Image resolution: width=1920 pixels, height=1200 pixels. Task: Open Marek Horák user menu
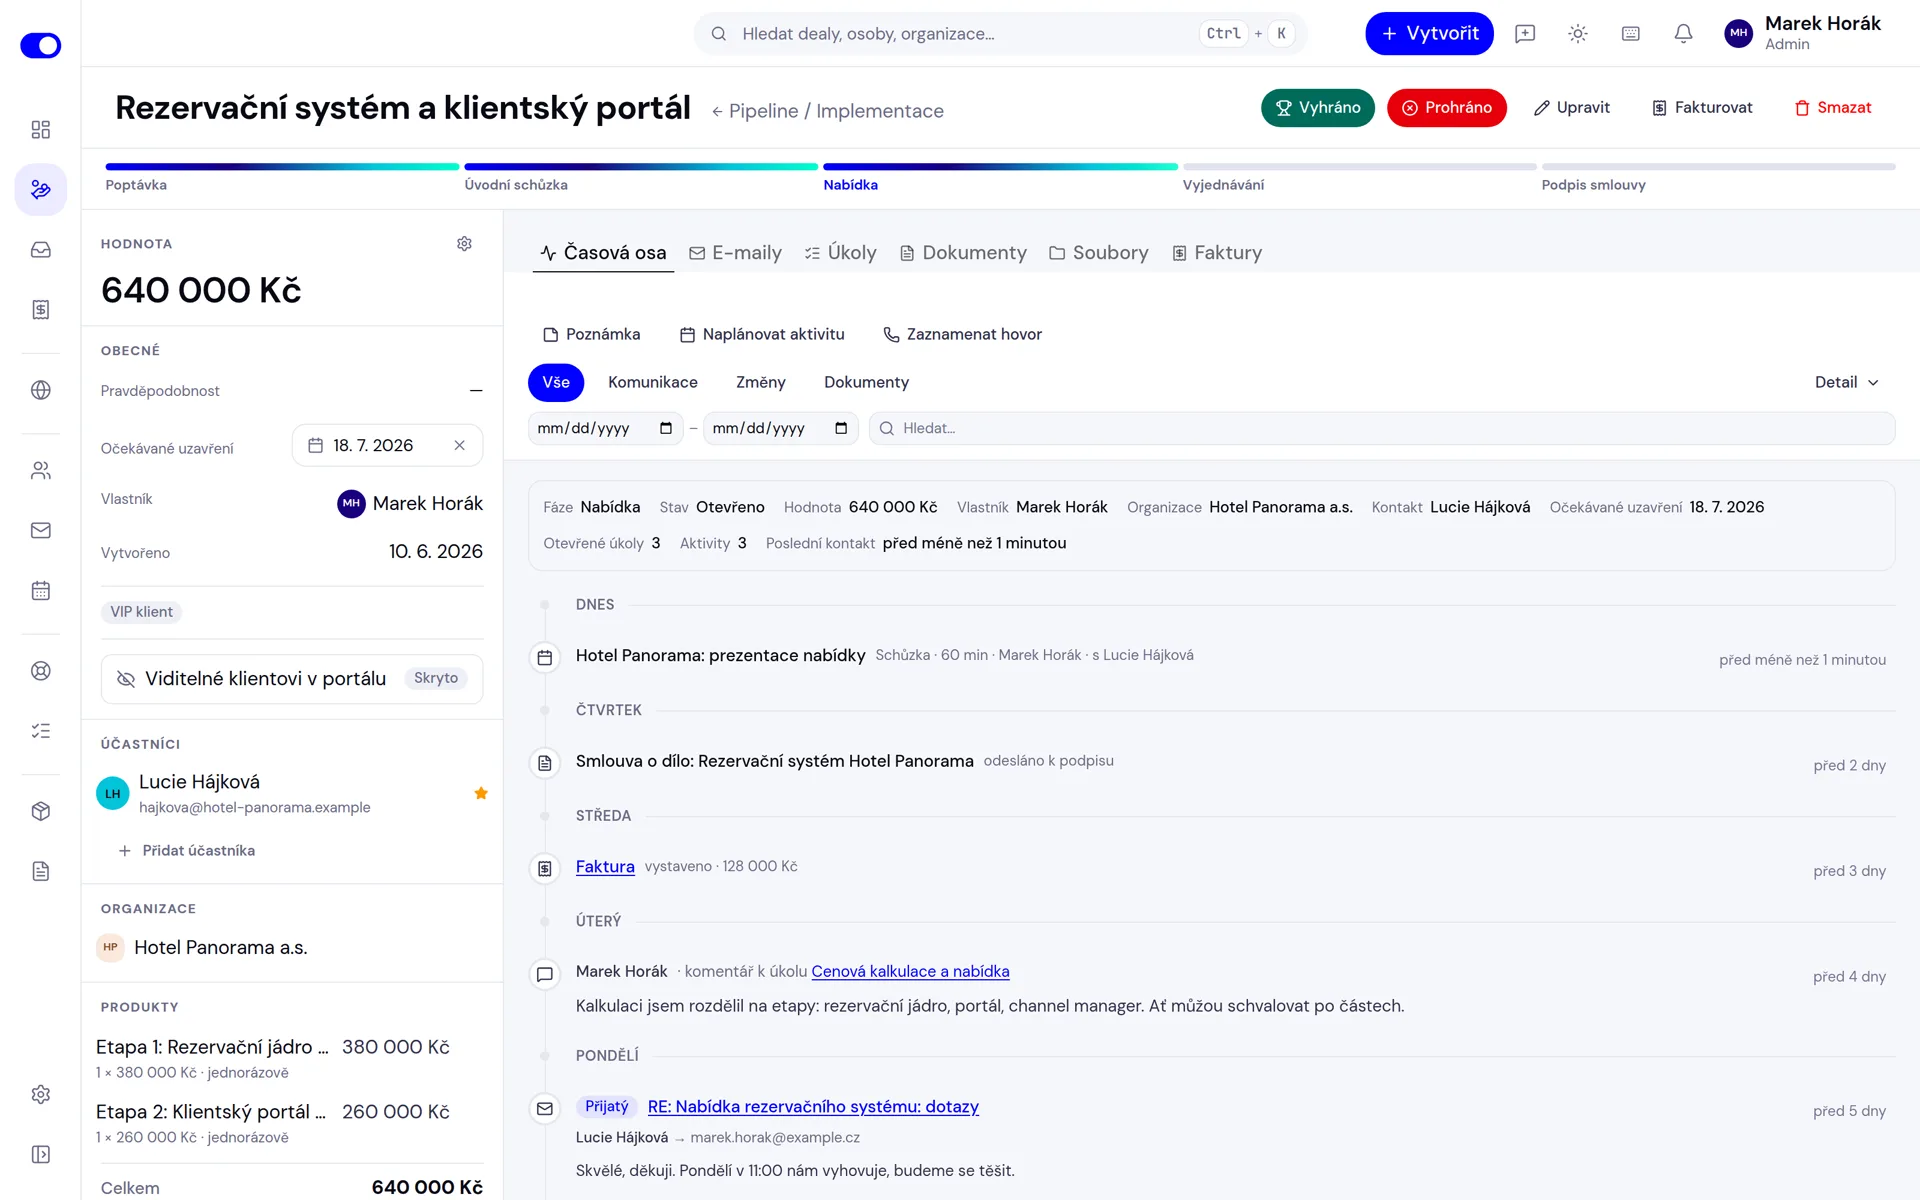click(x=1803, y=33)
